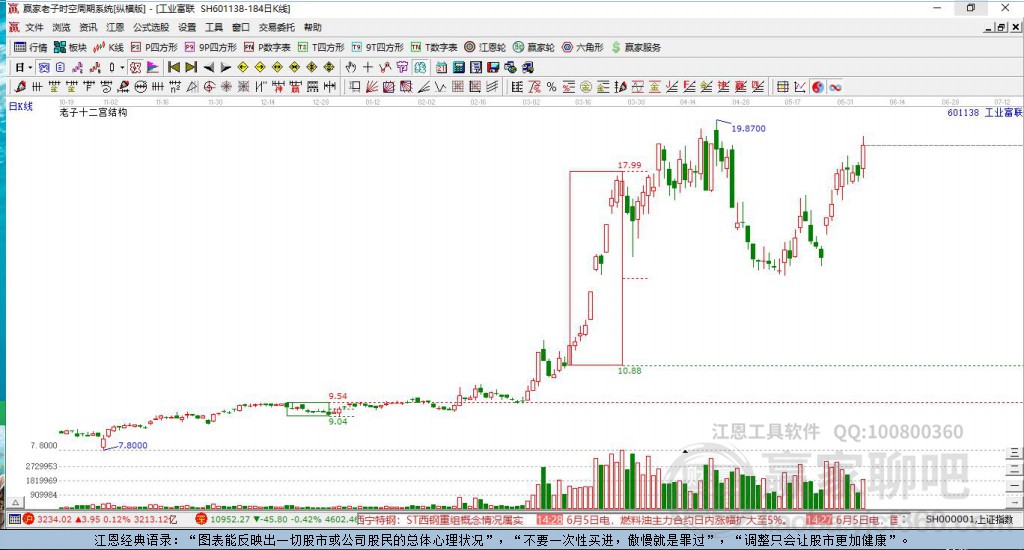This screenshot has width=1024, height=550.
Task: Select the crosshair cursor tool
Action: (368, 67)
